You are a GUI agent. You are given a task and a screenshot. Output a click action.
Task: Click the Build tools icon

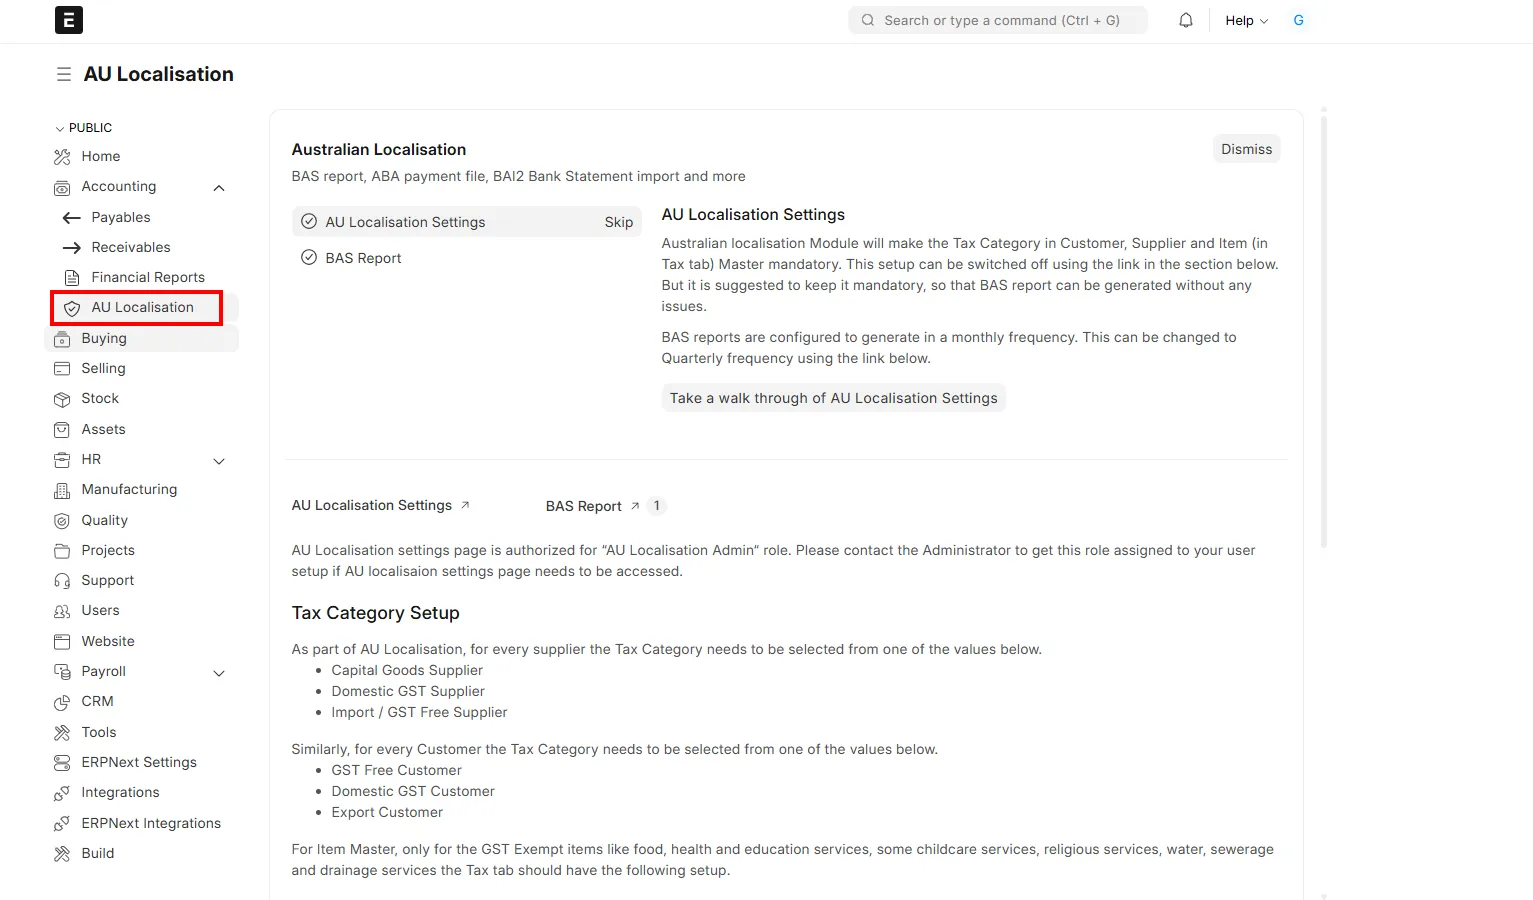tap(62, 854)
